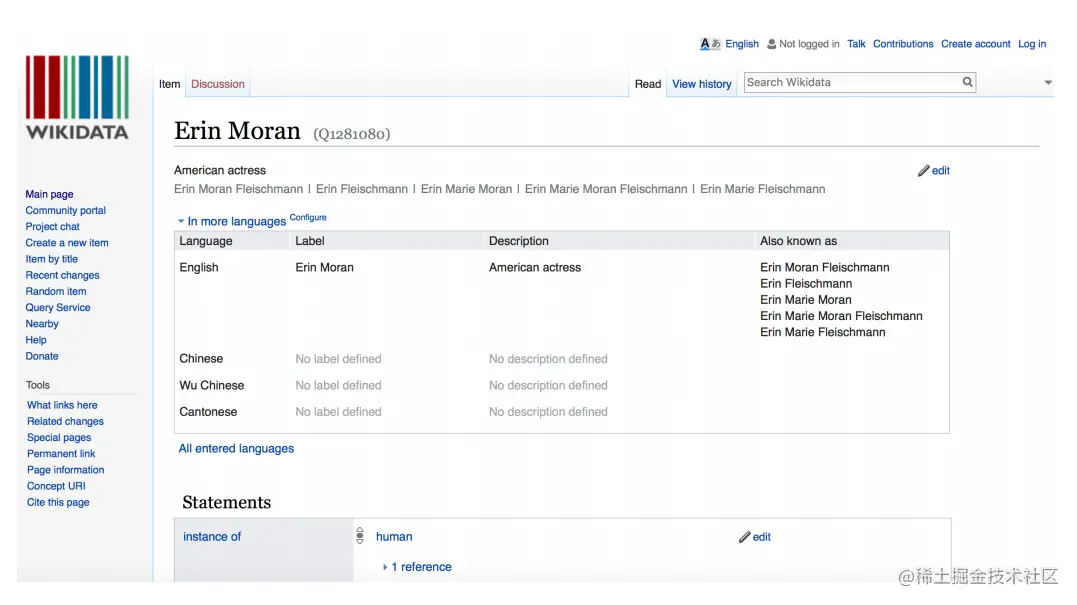Click the Nearby link
The width and height of the screenshot is (1077, 605).
[42, 323]
